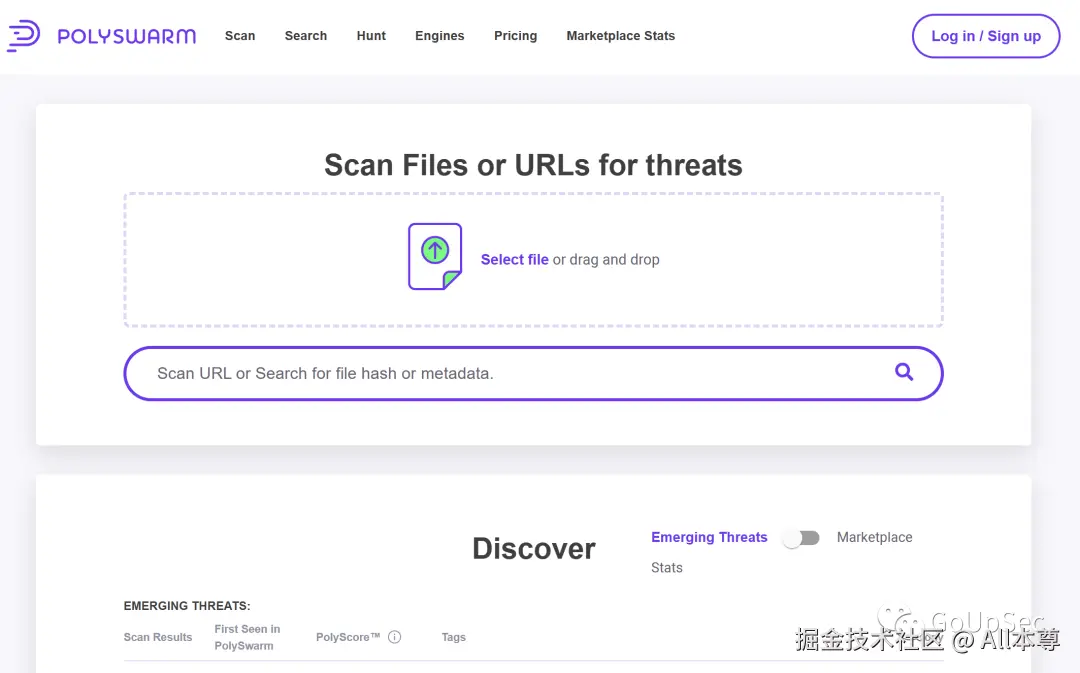Select the Emerging Threats label
Screen dimensions: 1080x673
709,537
